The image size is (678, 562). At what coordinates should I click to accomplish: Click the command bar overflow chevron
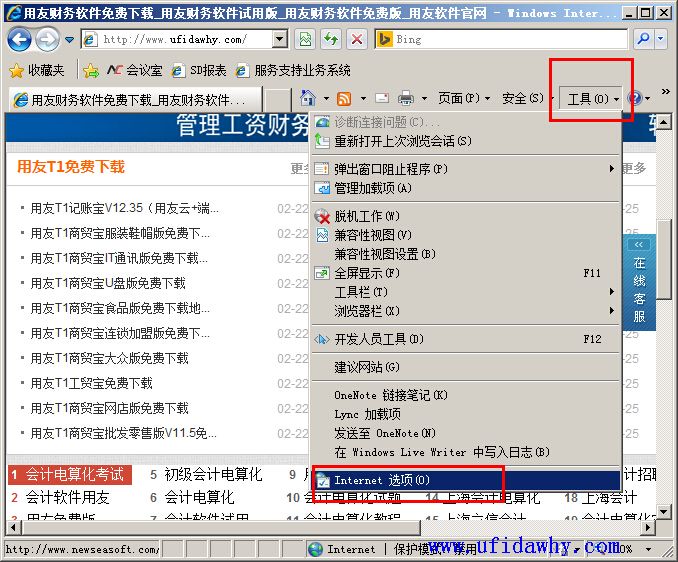[666, 92]
